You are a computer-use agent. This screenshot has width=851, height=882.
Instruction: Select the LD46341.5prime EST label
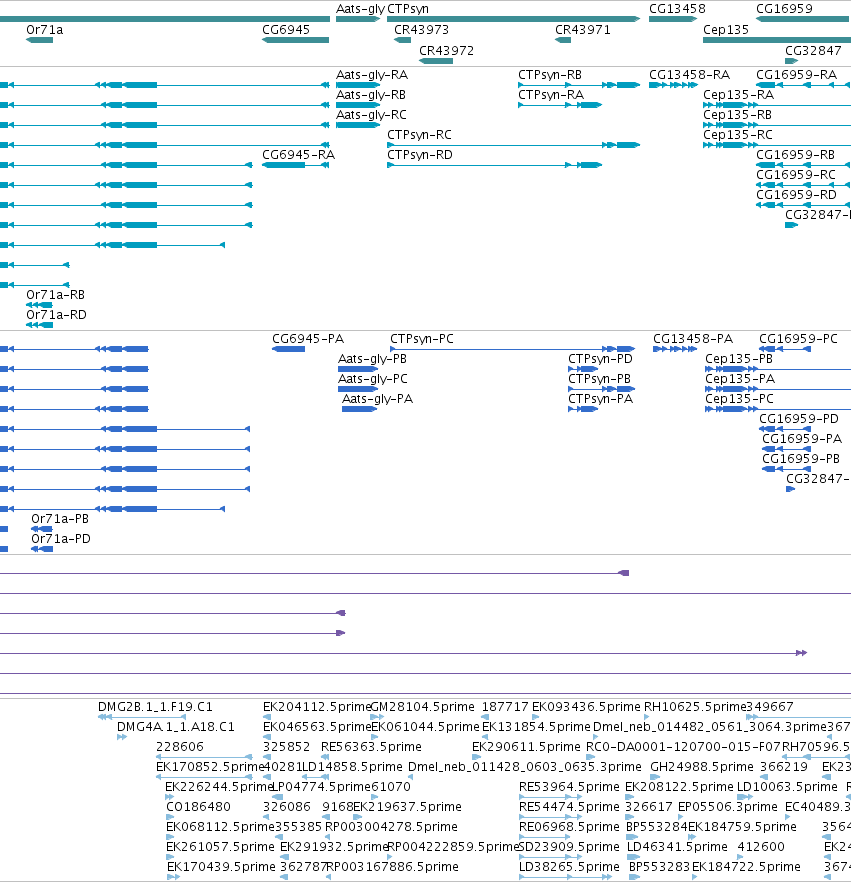coord(677,847)
